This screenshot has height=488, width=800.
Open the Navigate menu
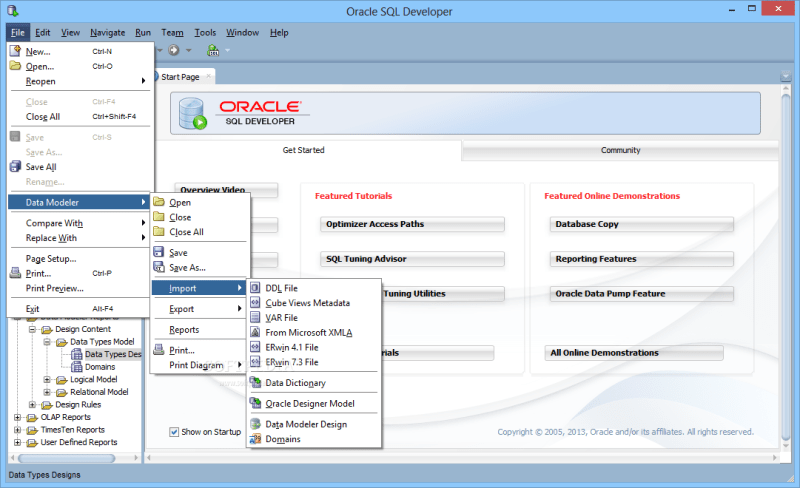point(108,33)
